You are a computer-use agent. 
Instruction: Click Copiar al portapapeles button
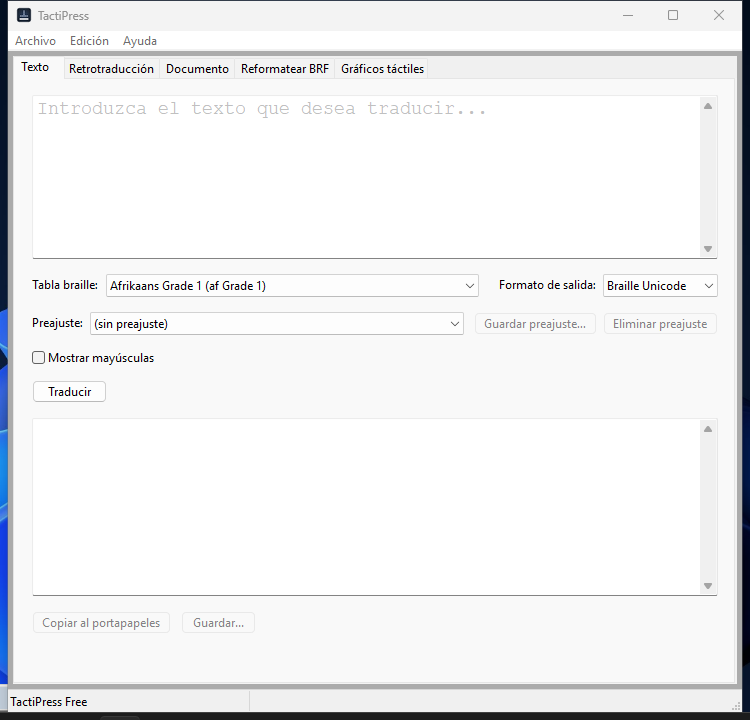click(x=101, y=623)
